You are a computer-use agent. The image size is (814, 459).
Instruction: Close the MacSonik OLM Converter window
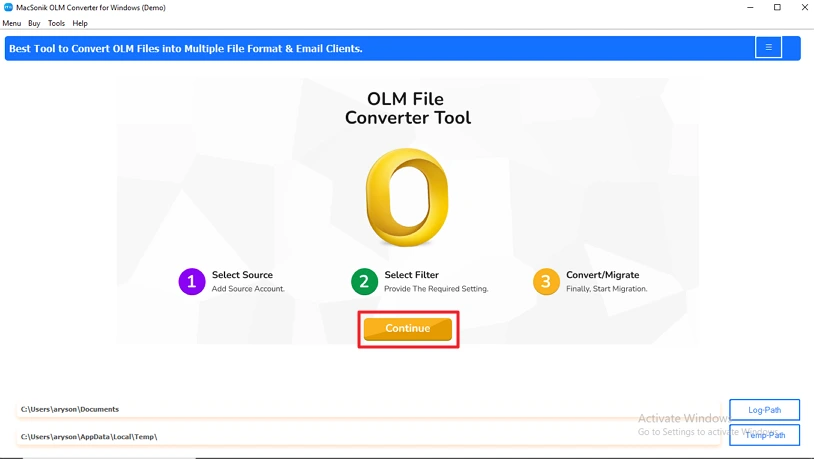pyautogui.click(x=804, y=7)
